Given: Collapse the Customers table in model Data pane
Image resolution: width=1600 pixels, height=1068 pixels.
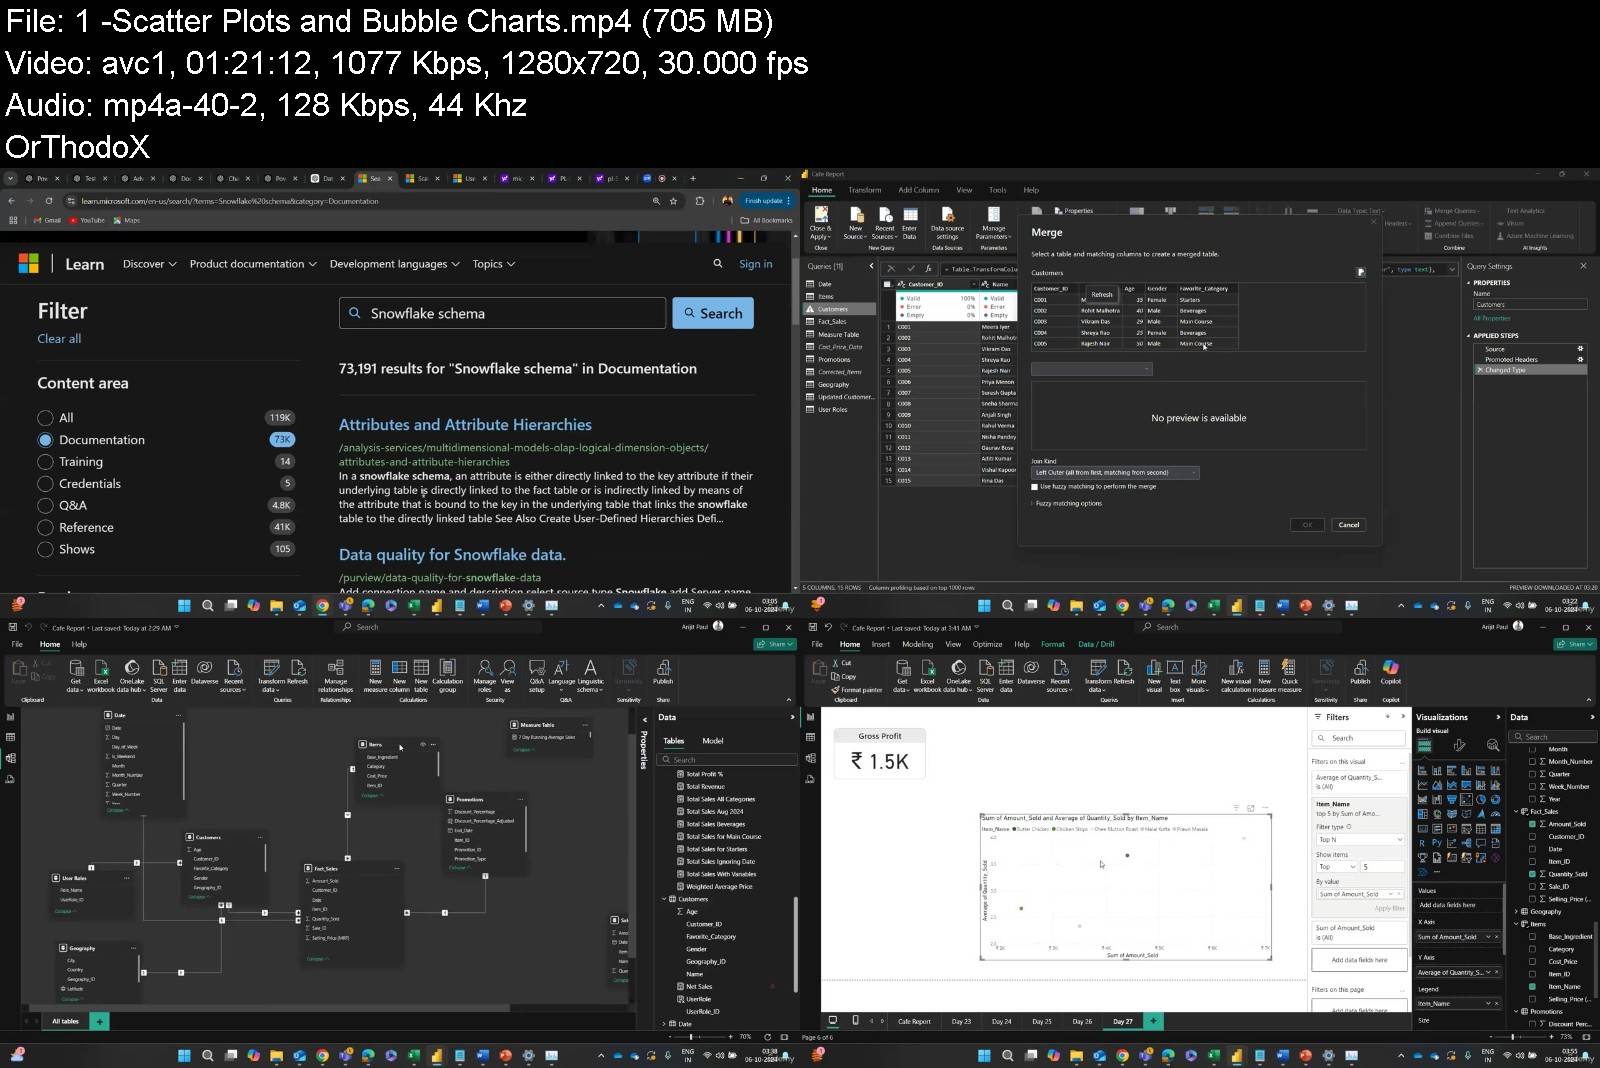Looking at the screenshot, I should [664, 899].
